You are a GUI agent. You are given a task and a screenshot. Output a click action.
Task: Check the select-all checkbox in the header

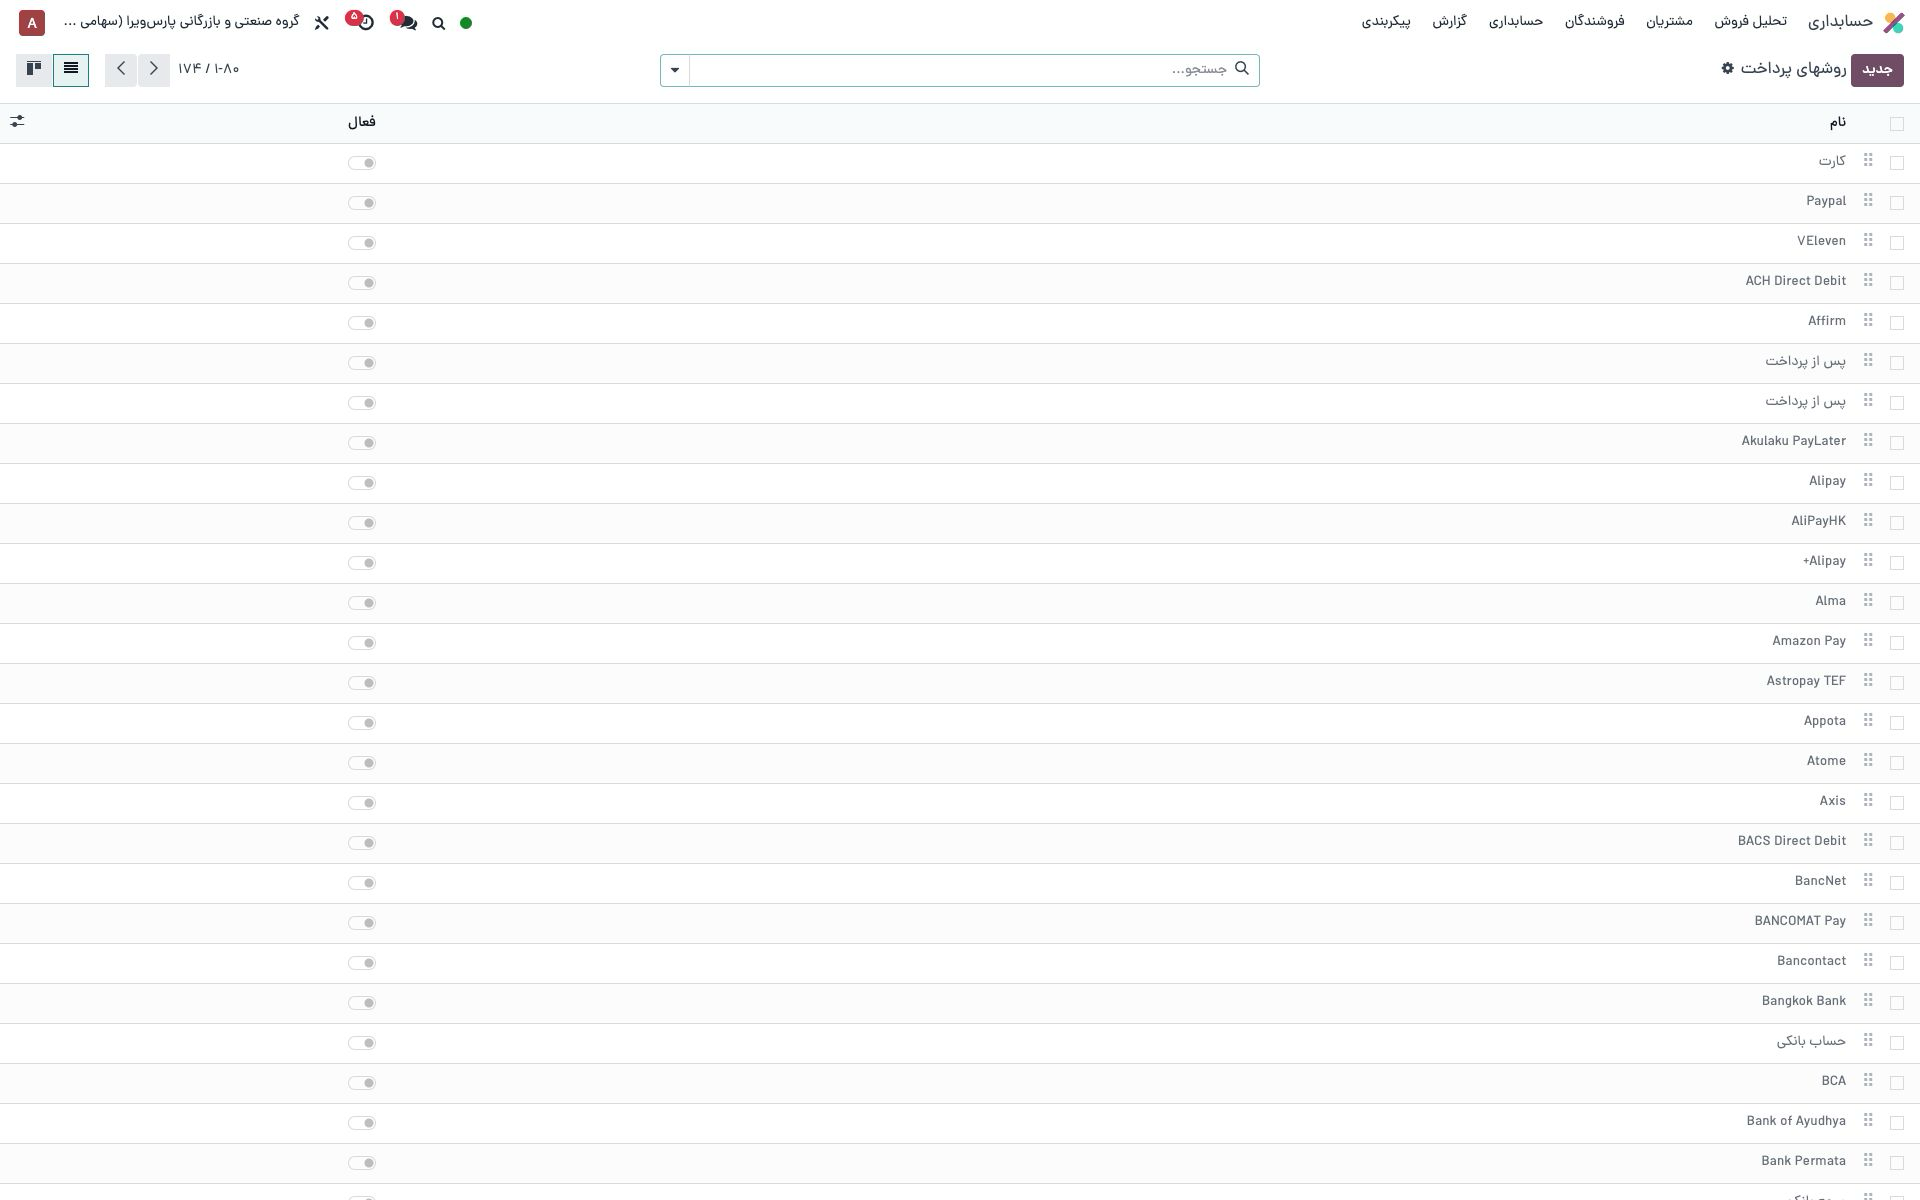(x=1897, y=124)
